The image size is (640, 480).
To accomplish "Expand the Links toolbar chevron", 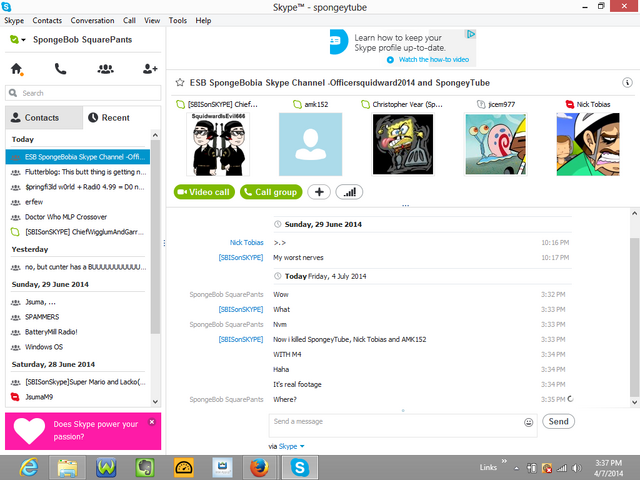I will coord(504,461).
